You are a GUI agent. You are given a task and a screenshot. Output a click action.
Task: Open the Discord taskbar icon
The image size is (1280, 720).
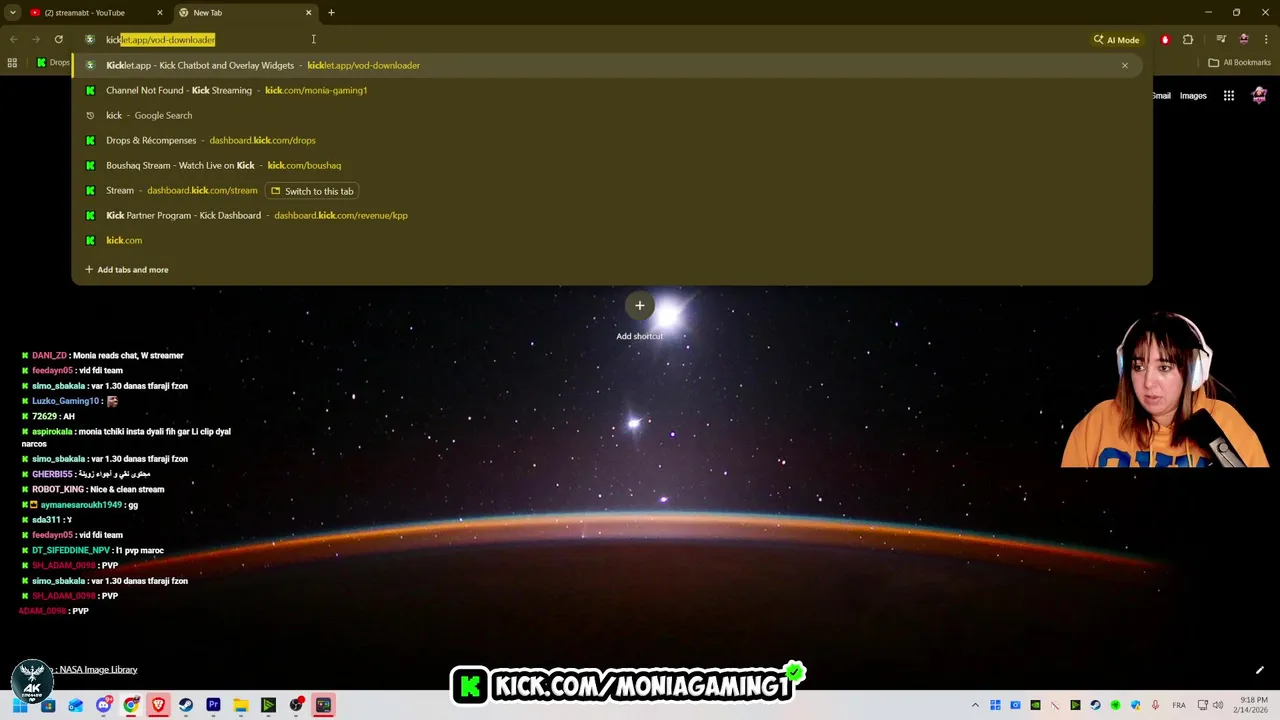[104, 706]
